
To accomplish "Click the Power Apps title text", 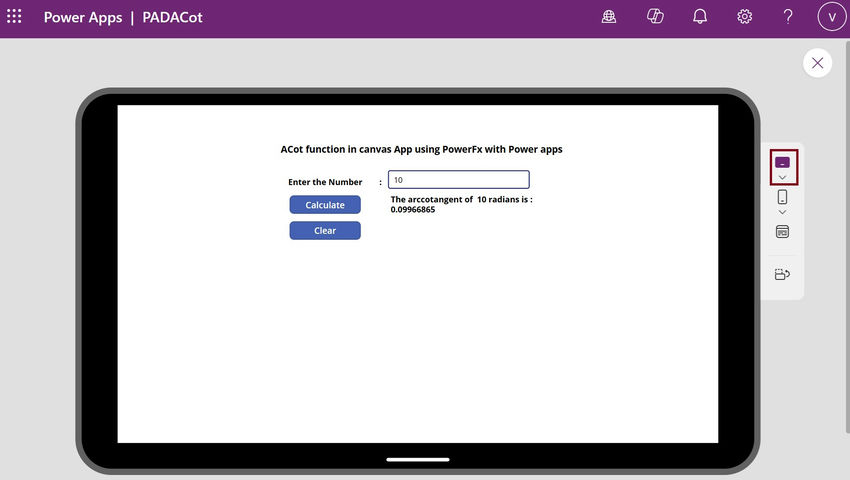I will coord(83,17).
